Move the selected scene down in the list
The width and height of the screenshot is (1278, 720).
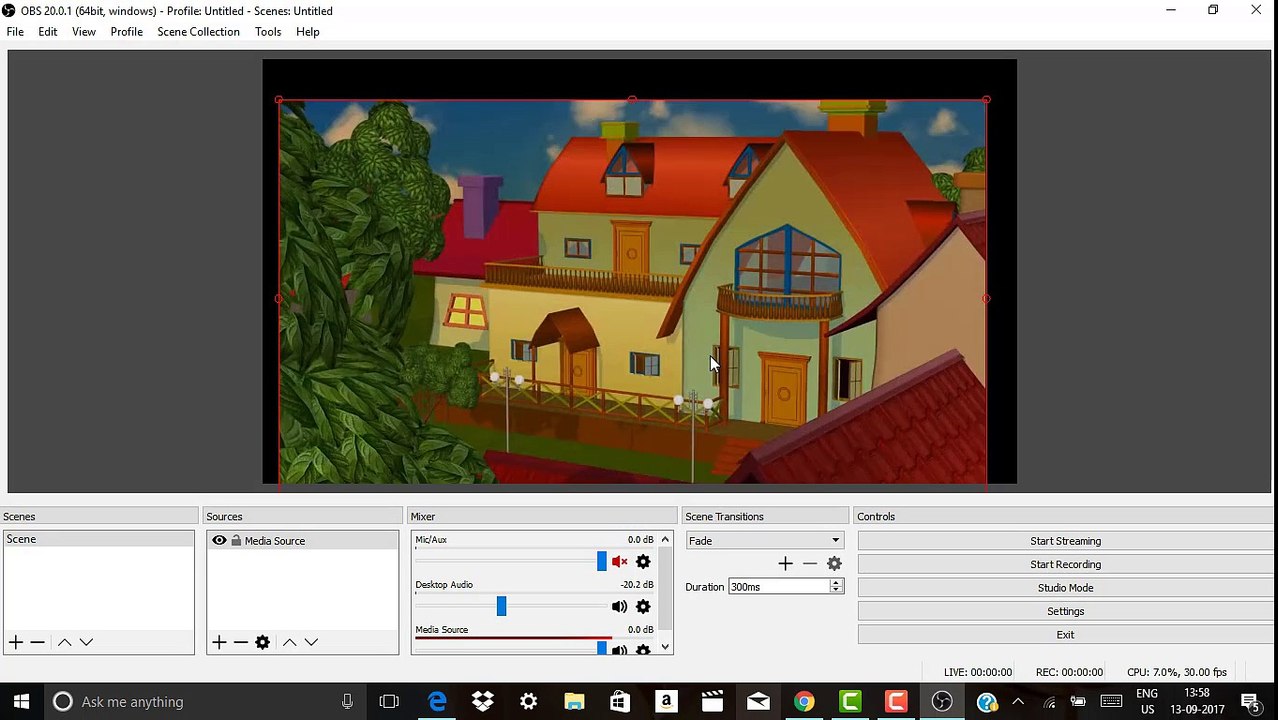(86, 642)
